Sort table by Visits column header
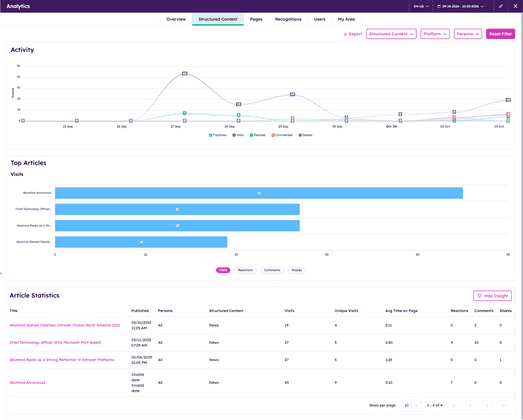523x420 pixels. pyautogui.click(x=289, y=311)
